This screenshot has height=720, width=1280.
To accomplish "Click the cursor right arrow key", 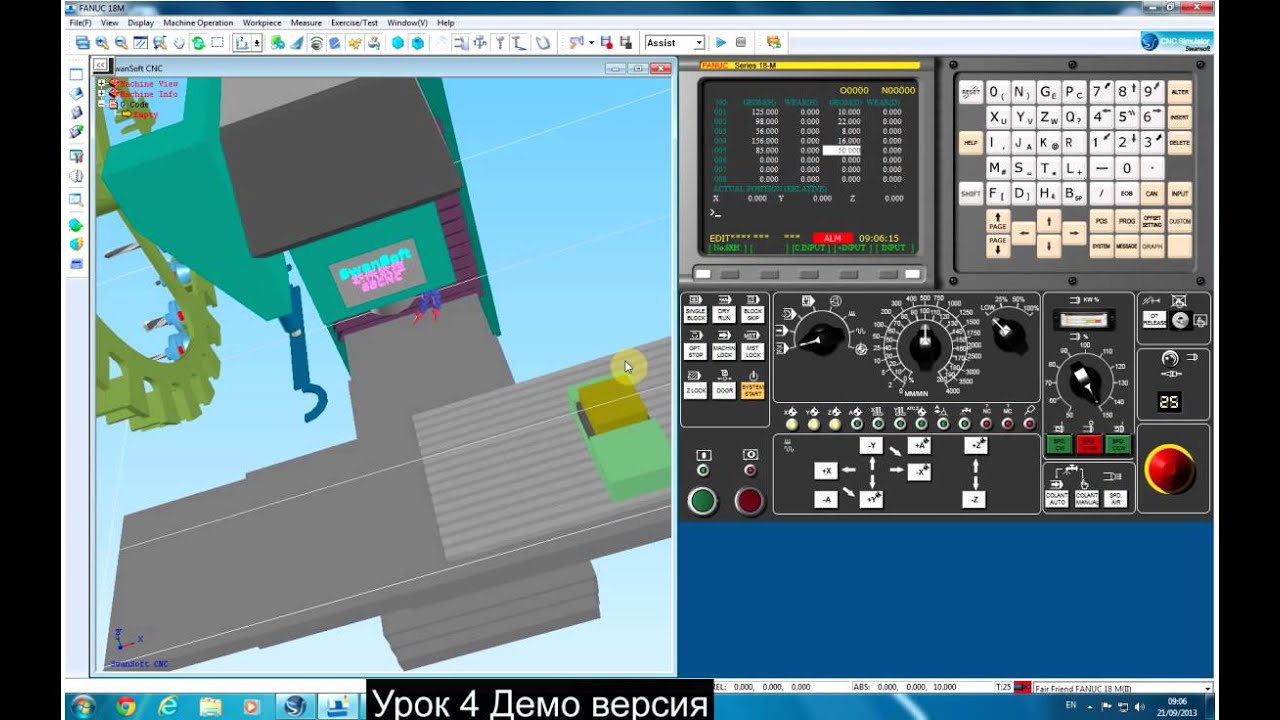I will (1074, 233).
